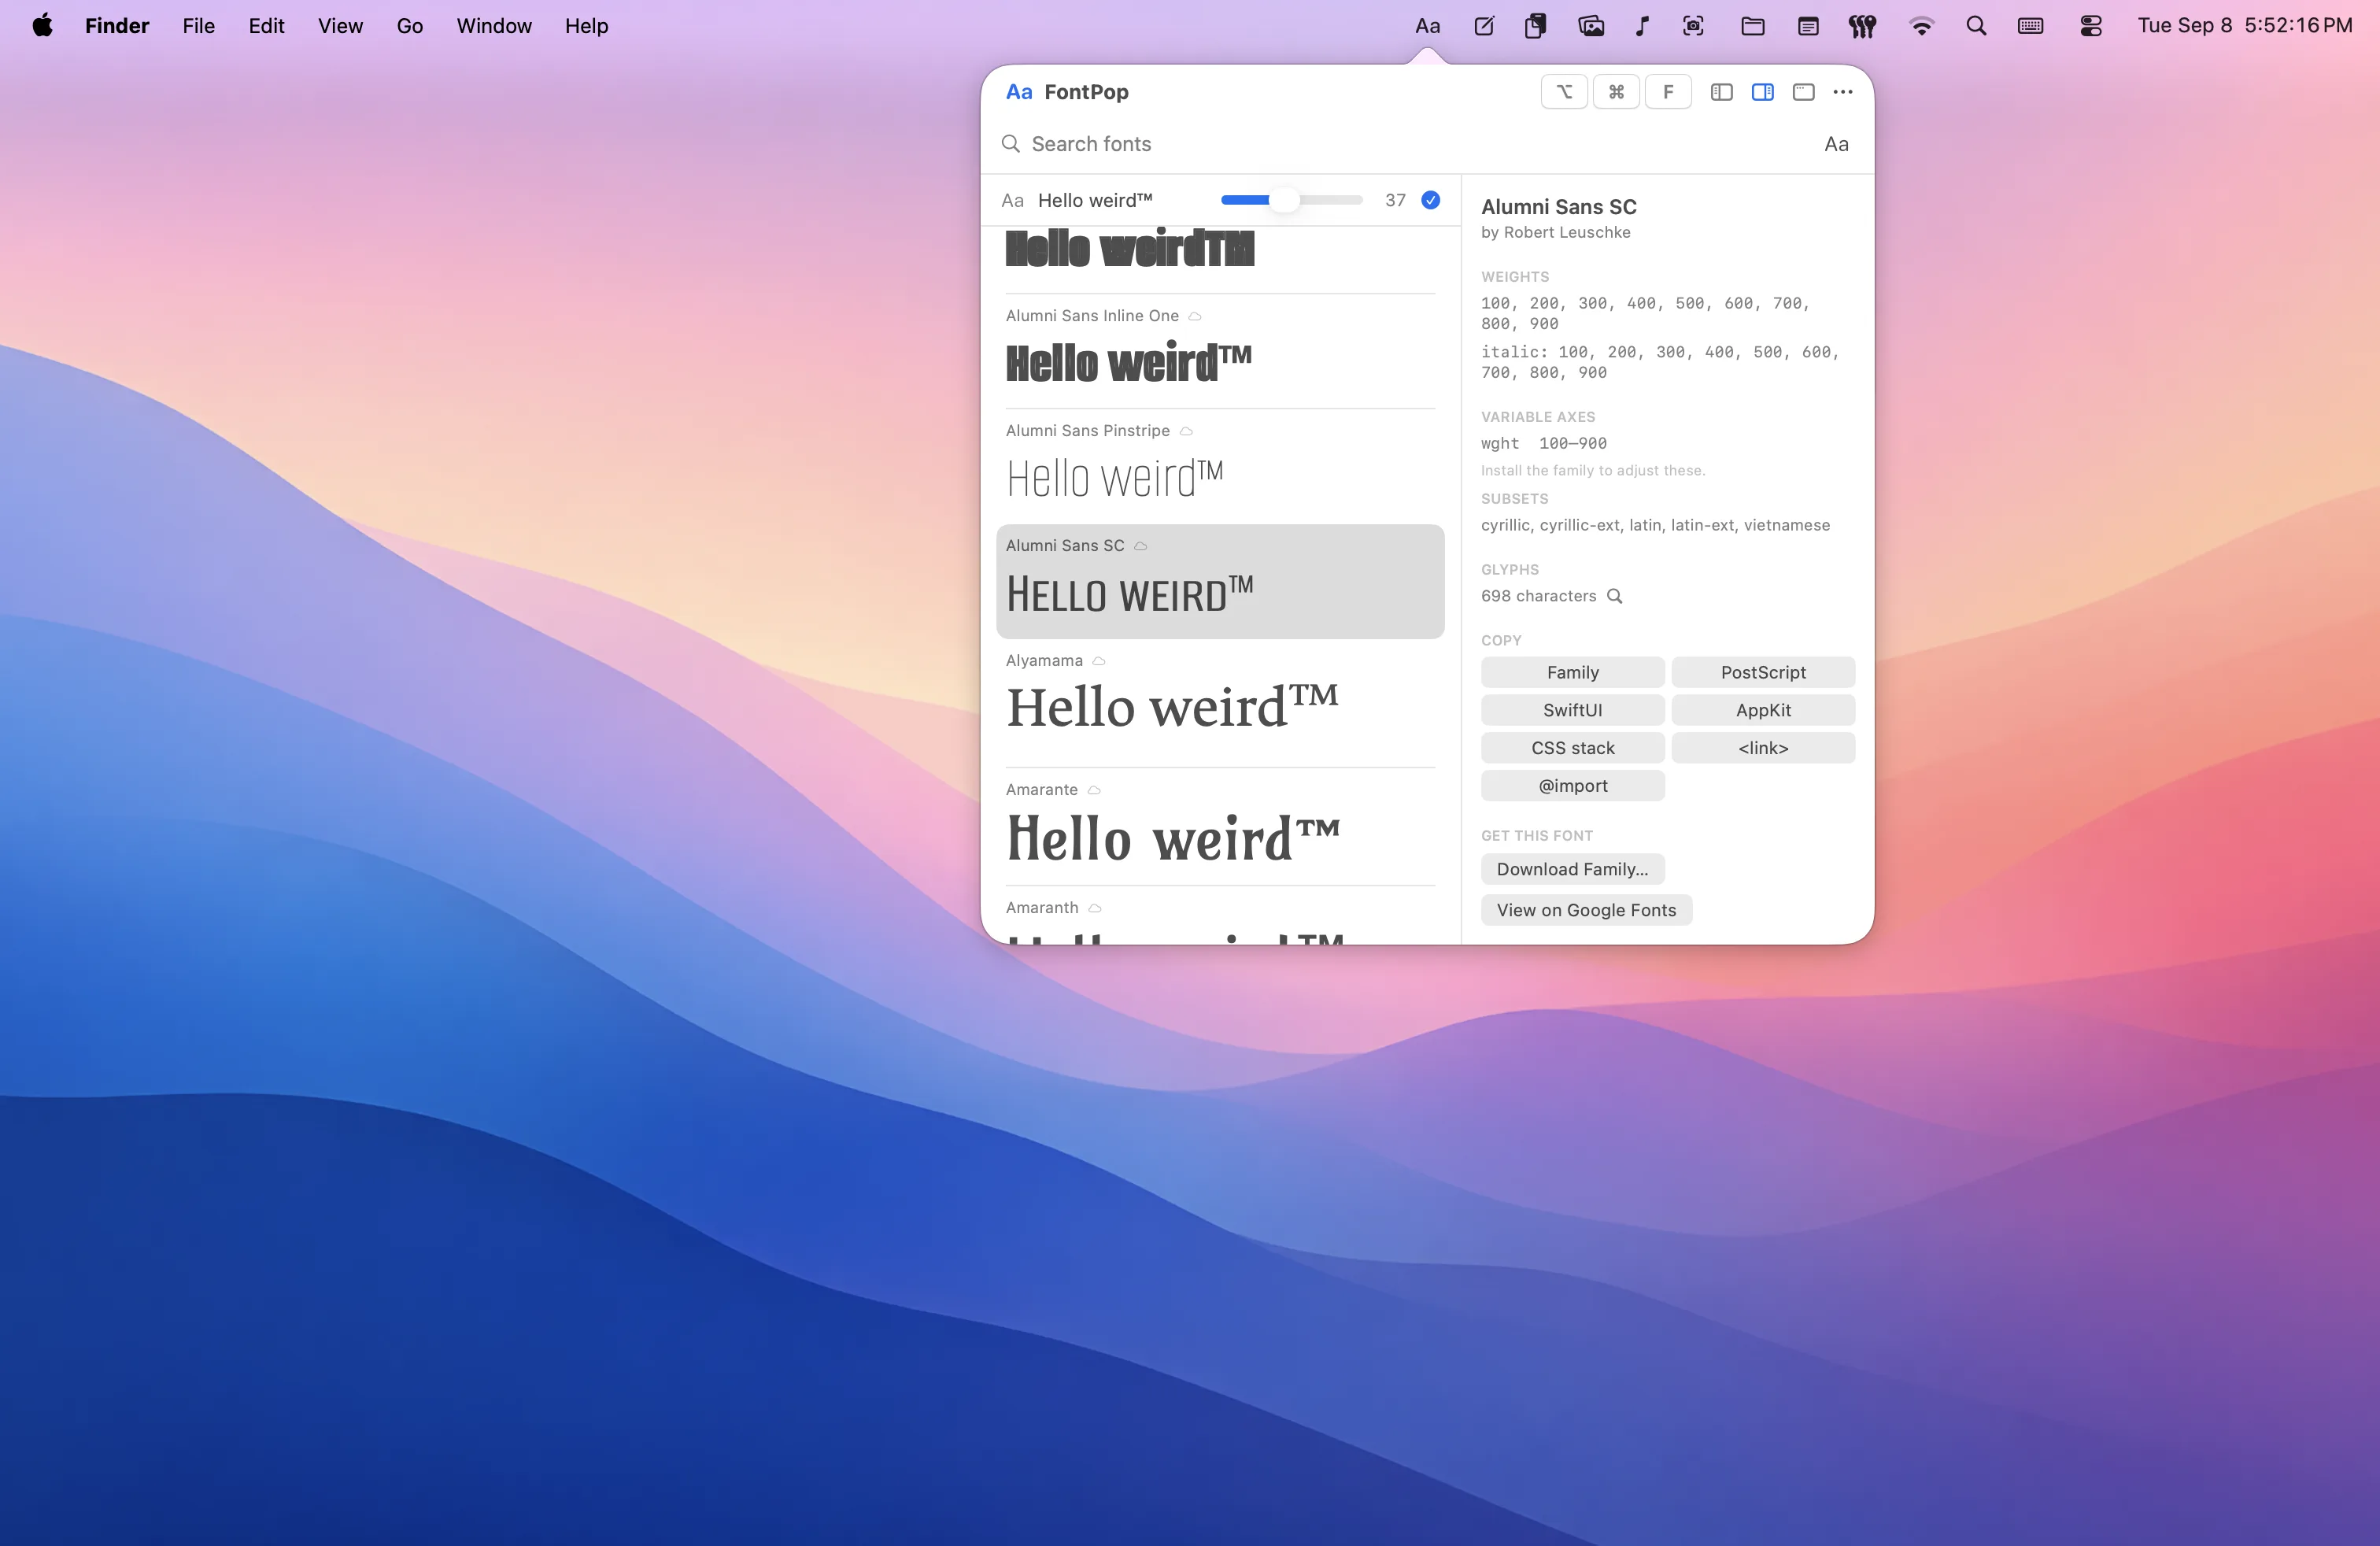Click cloud icon next to Amarante
This screenshot has height=1546, width=2380.
[x=1093, y=790]
